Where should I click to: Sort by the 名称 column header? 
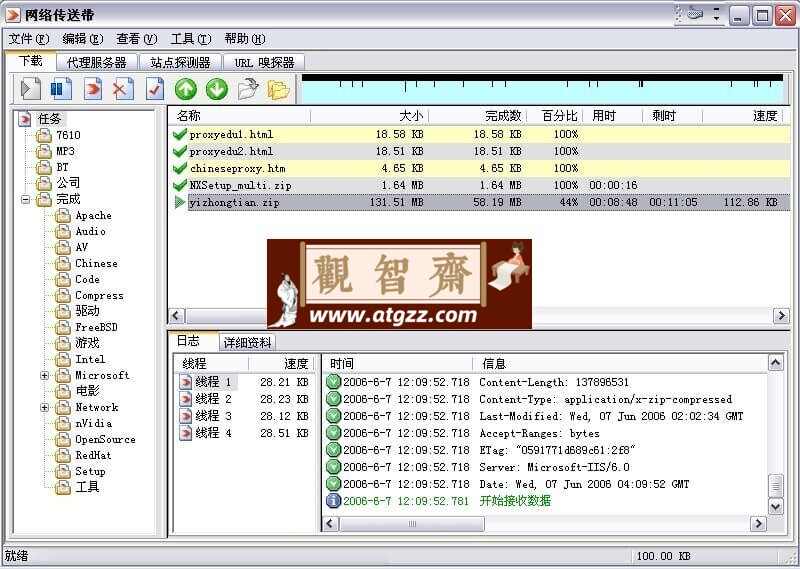coord(239,116)
